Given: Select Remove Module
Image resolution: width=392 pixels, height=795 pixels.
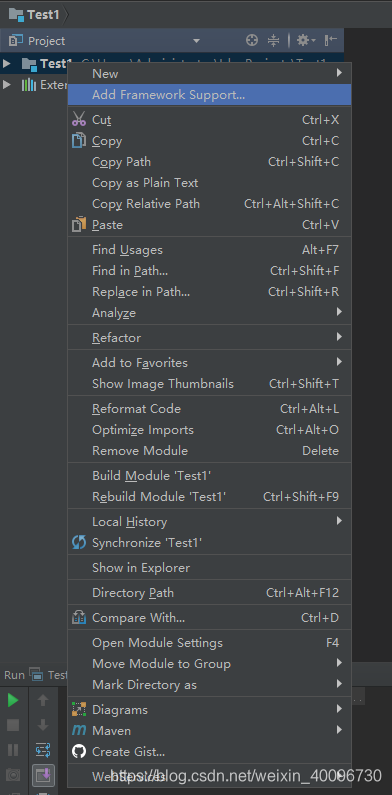Looking at the screenshot, I should coord(209,451).
